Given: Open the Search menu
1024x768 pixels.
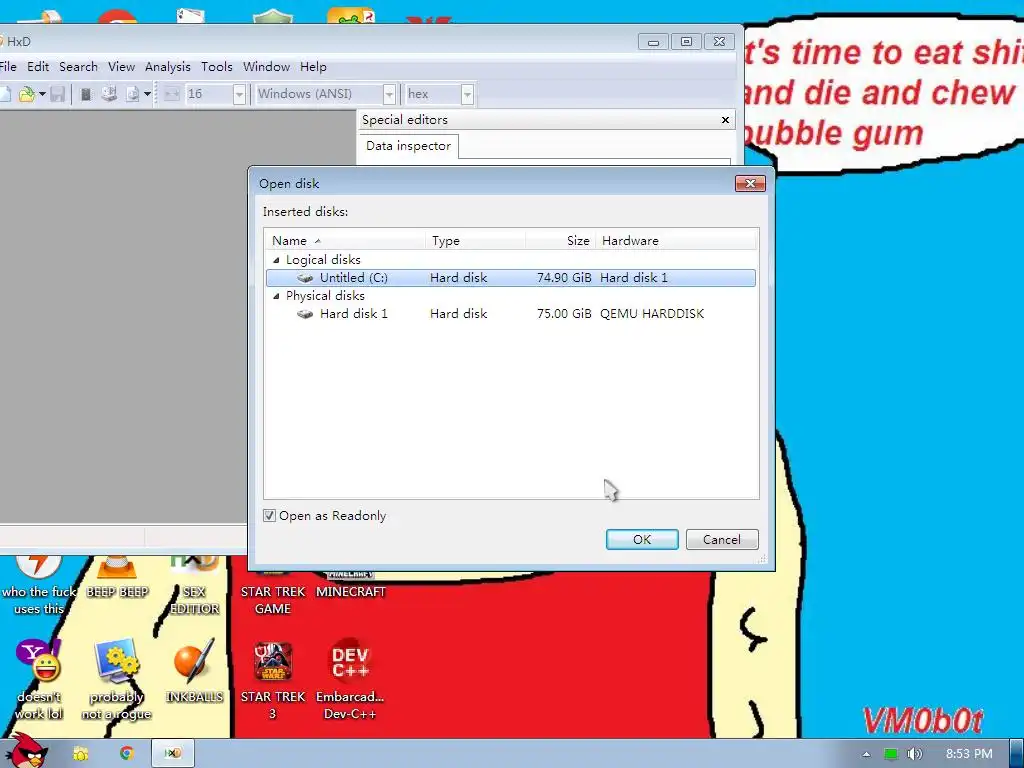Looking at the screenshot, I should pos(78,67).
